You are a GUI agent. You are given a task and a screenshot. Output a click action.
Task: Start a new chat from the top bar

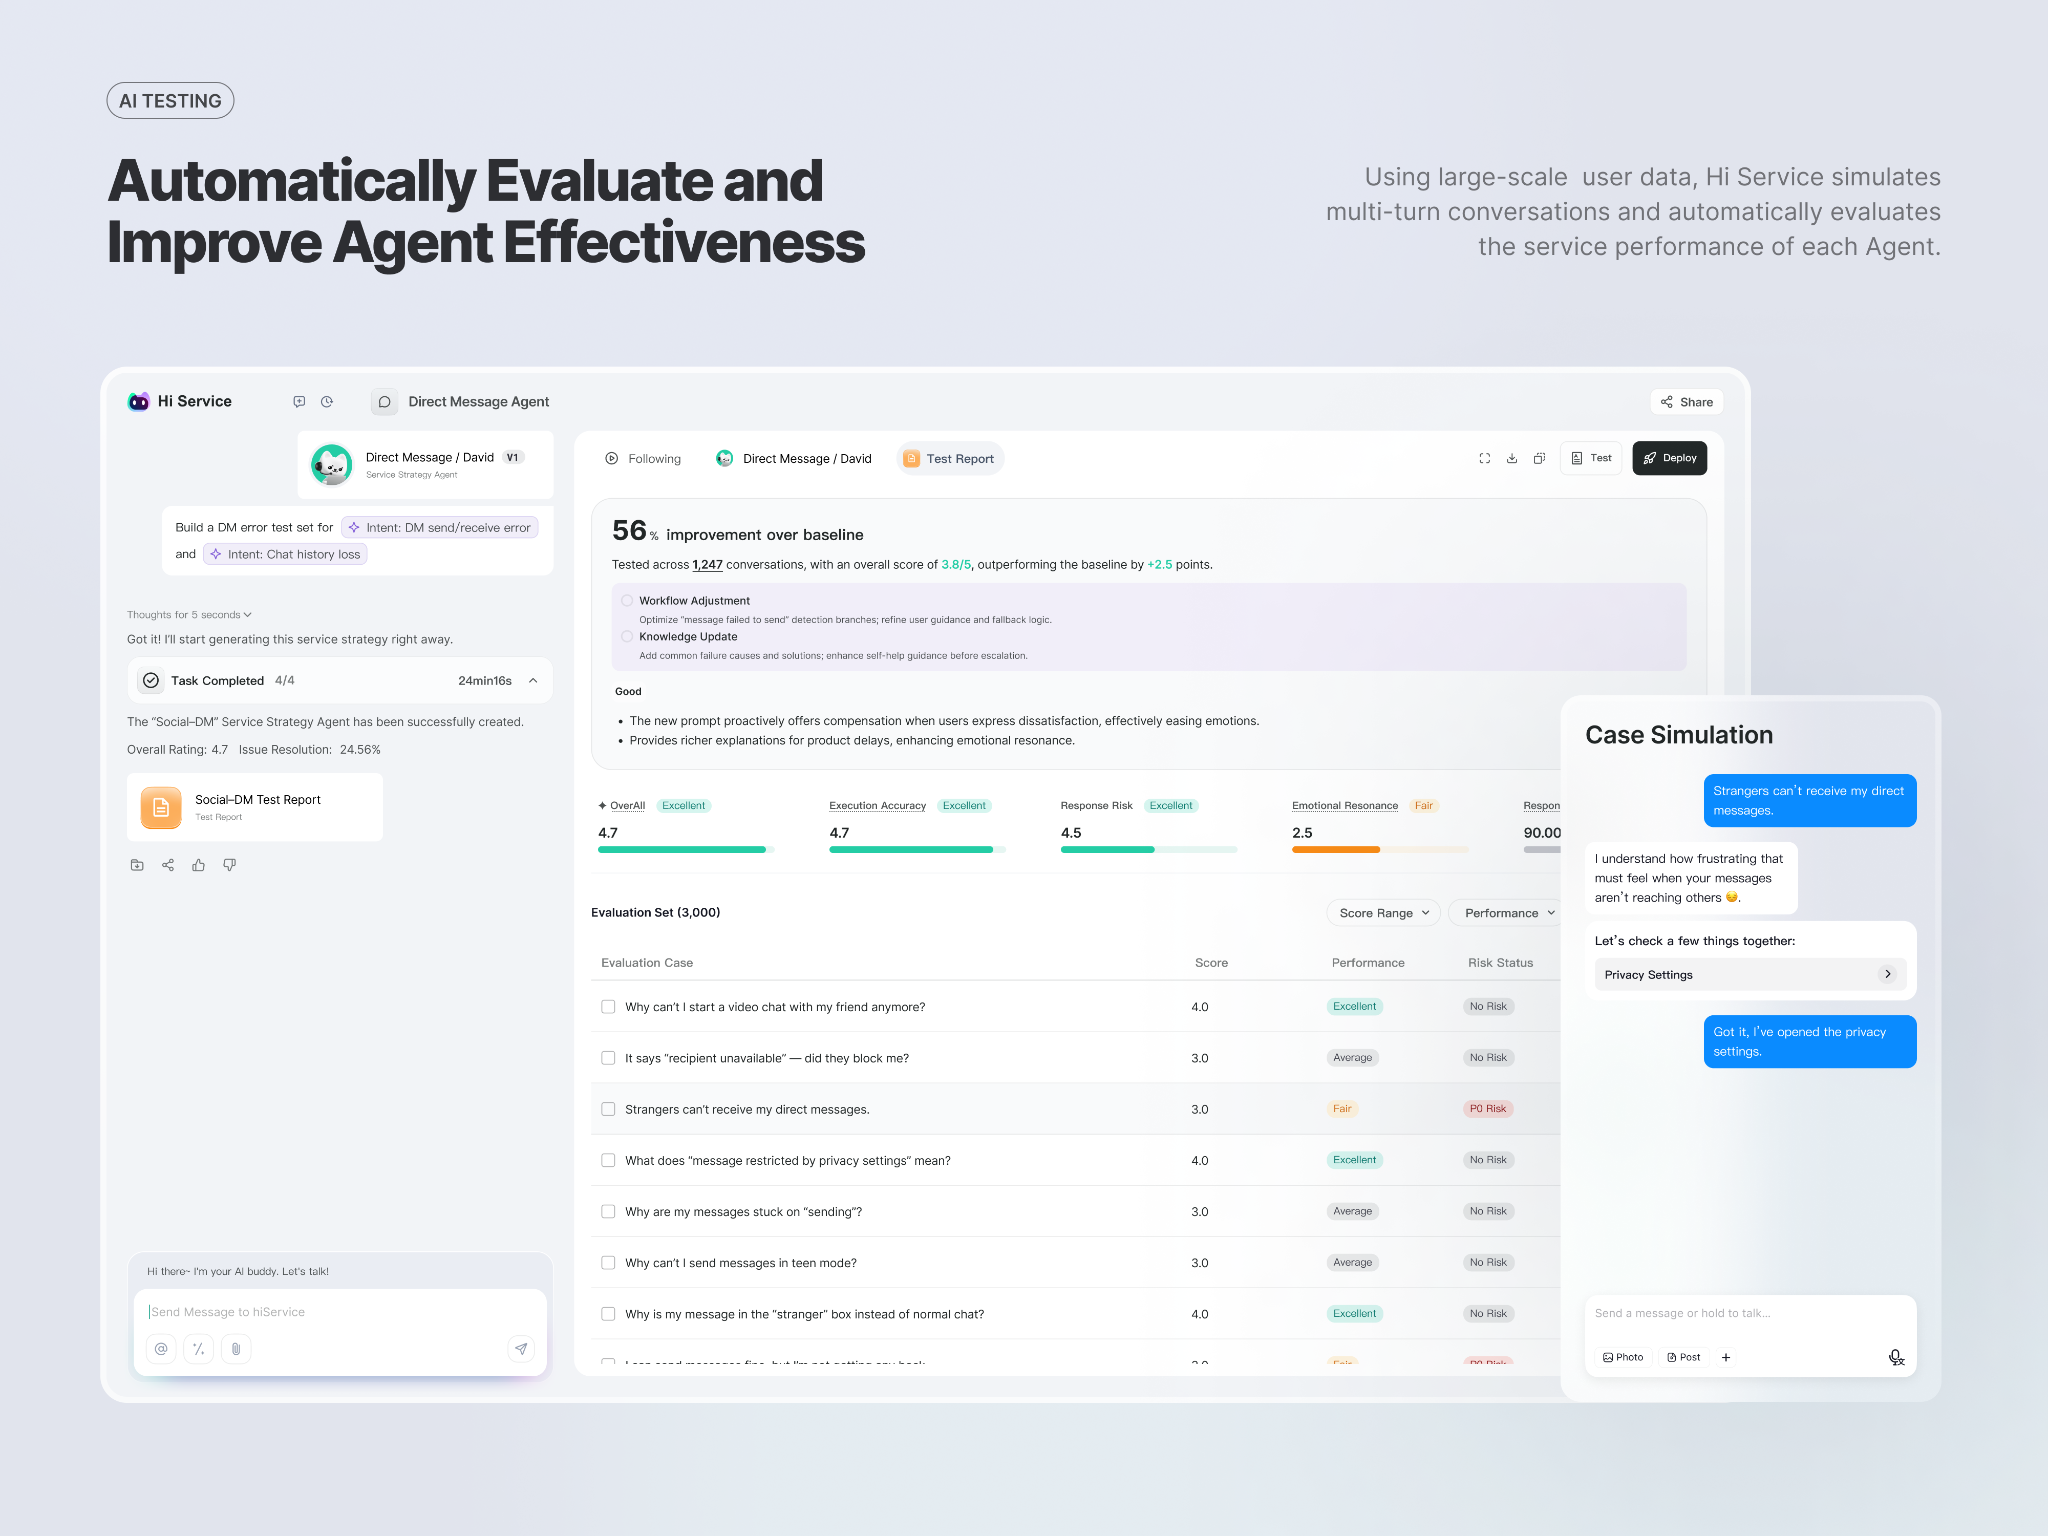click(298, 401)
